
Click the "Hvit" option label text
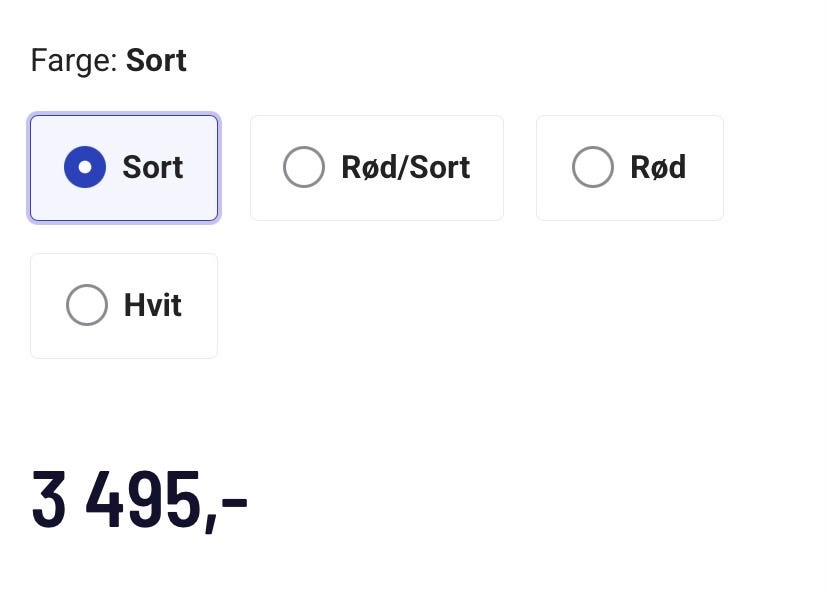(152, 305)
